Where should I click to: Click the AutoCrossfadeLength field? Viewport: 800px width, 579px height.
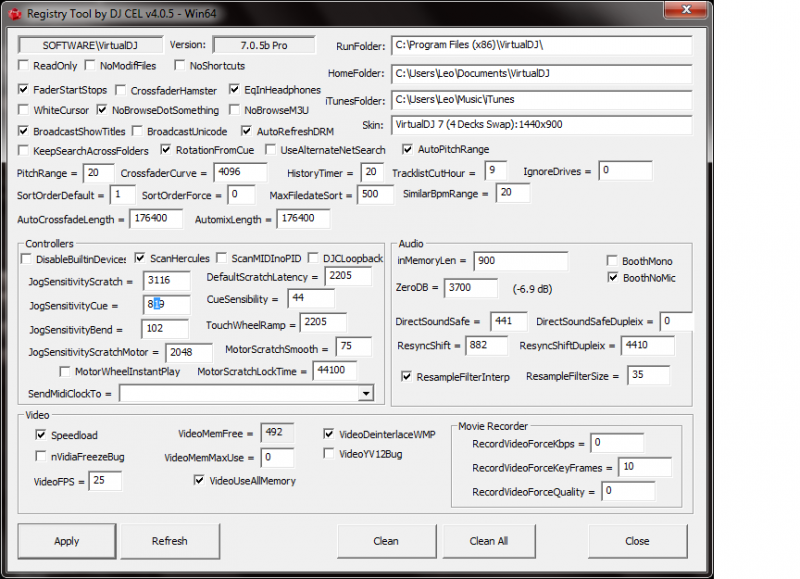click(156, 218)
